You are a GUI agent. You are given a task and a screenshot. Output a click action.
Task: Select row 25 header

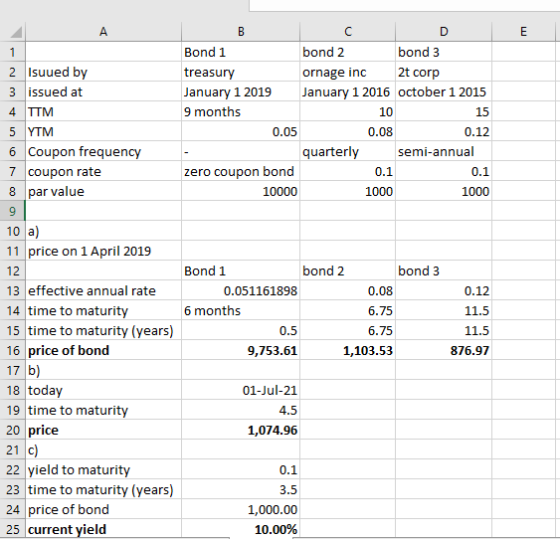[12, 529]
